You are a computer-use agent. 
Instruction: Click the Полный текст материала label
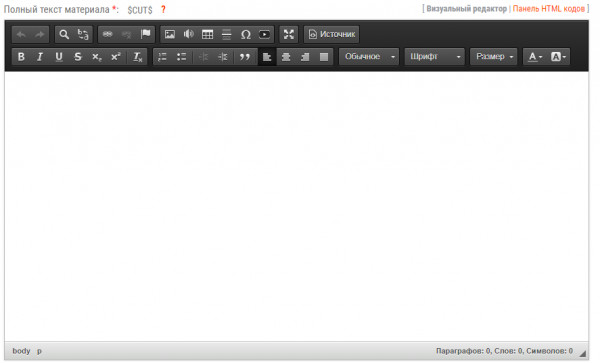[57, 10]
